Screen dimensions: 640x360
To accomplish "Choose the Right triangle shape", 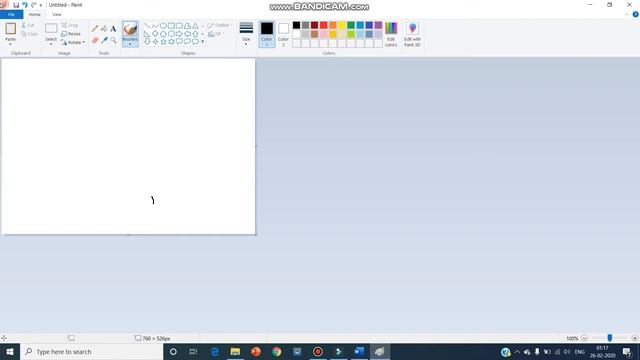I will tap(147, 34).
